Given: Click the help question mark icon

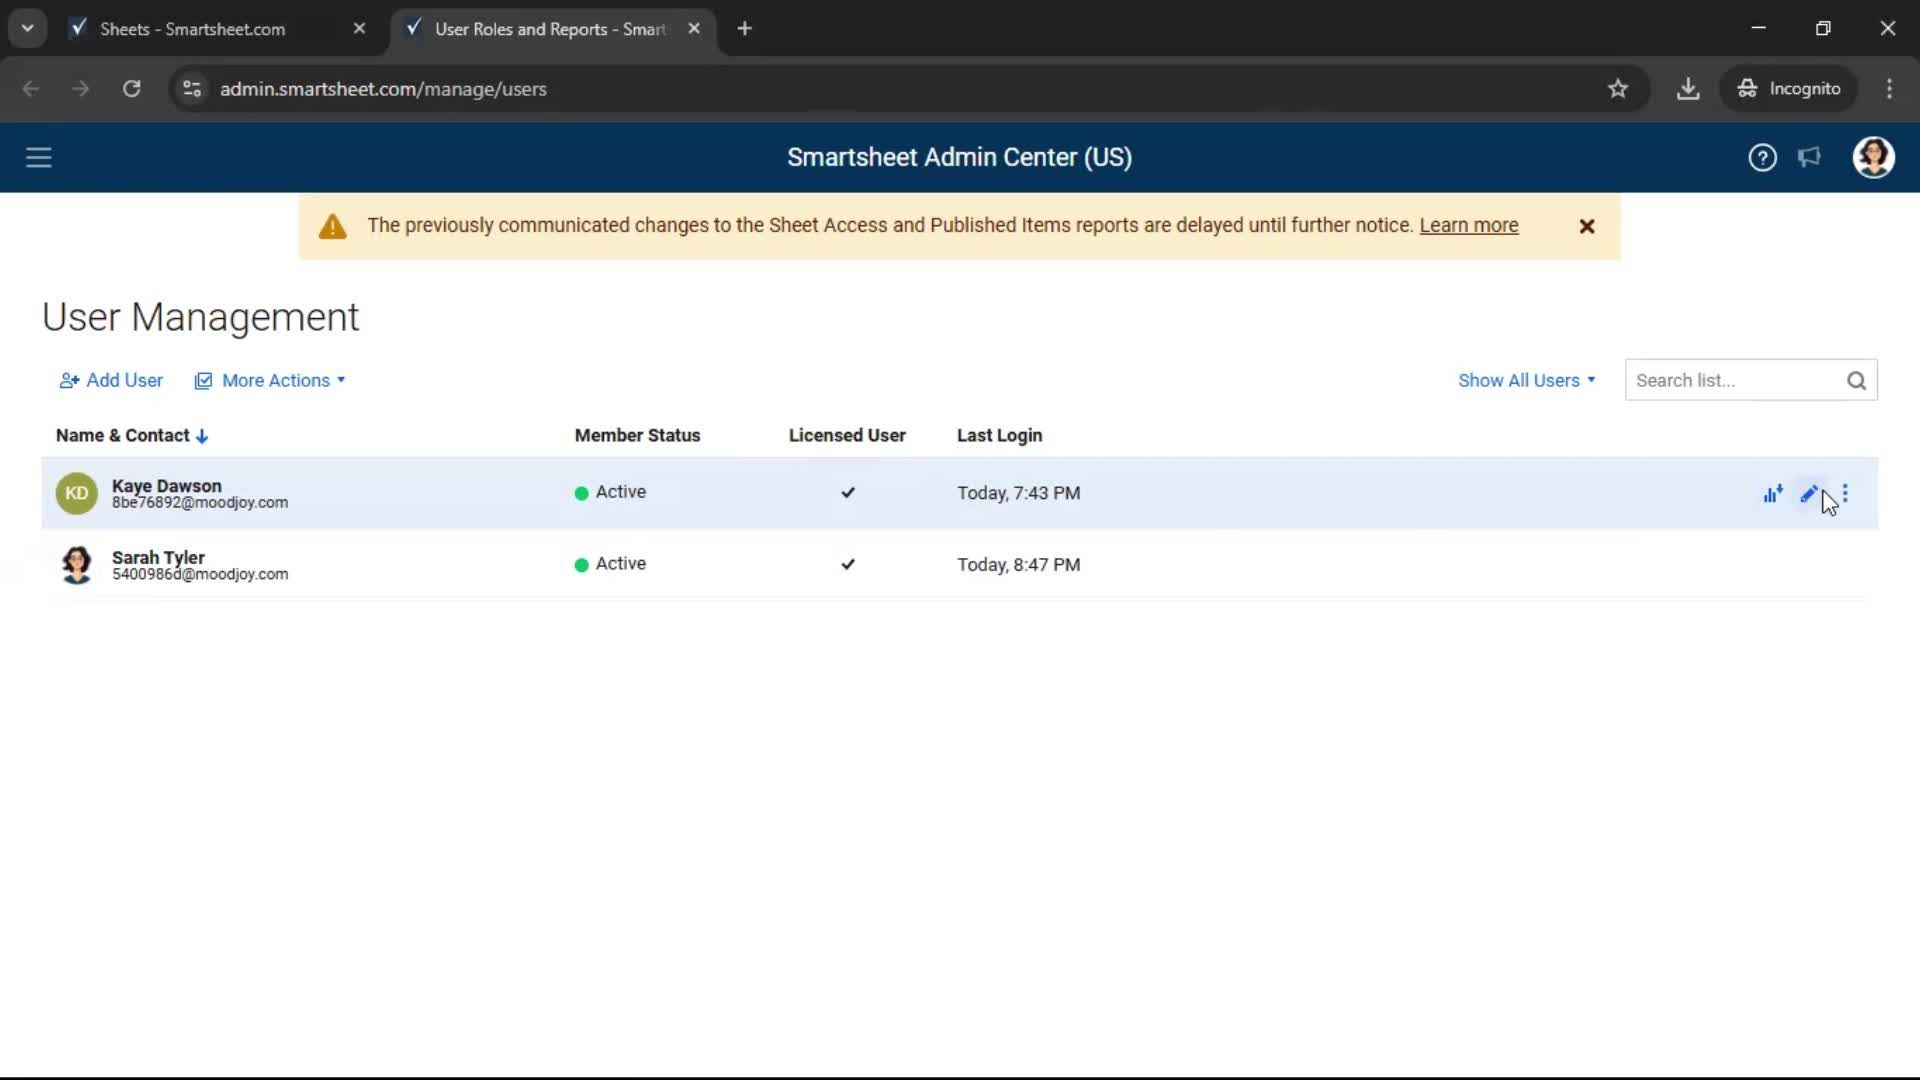Looking at the screenshot, I should (x=1762, y=158).
